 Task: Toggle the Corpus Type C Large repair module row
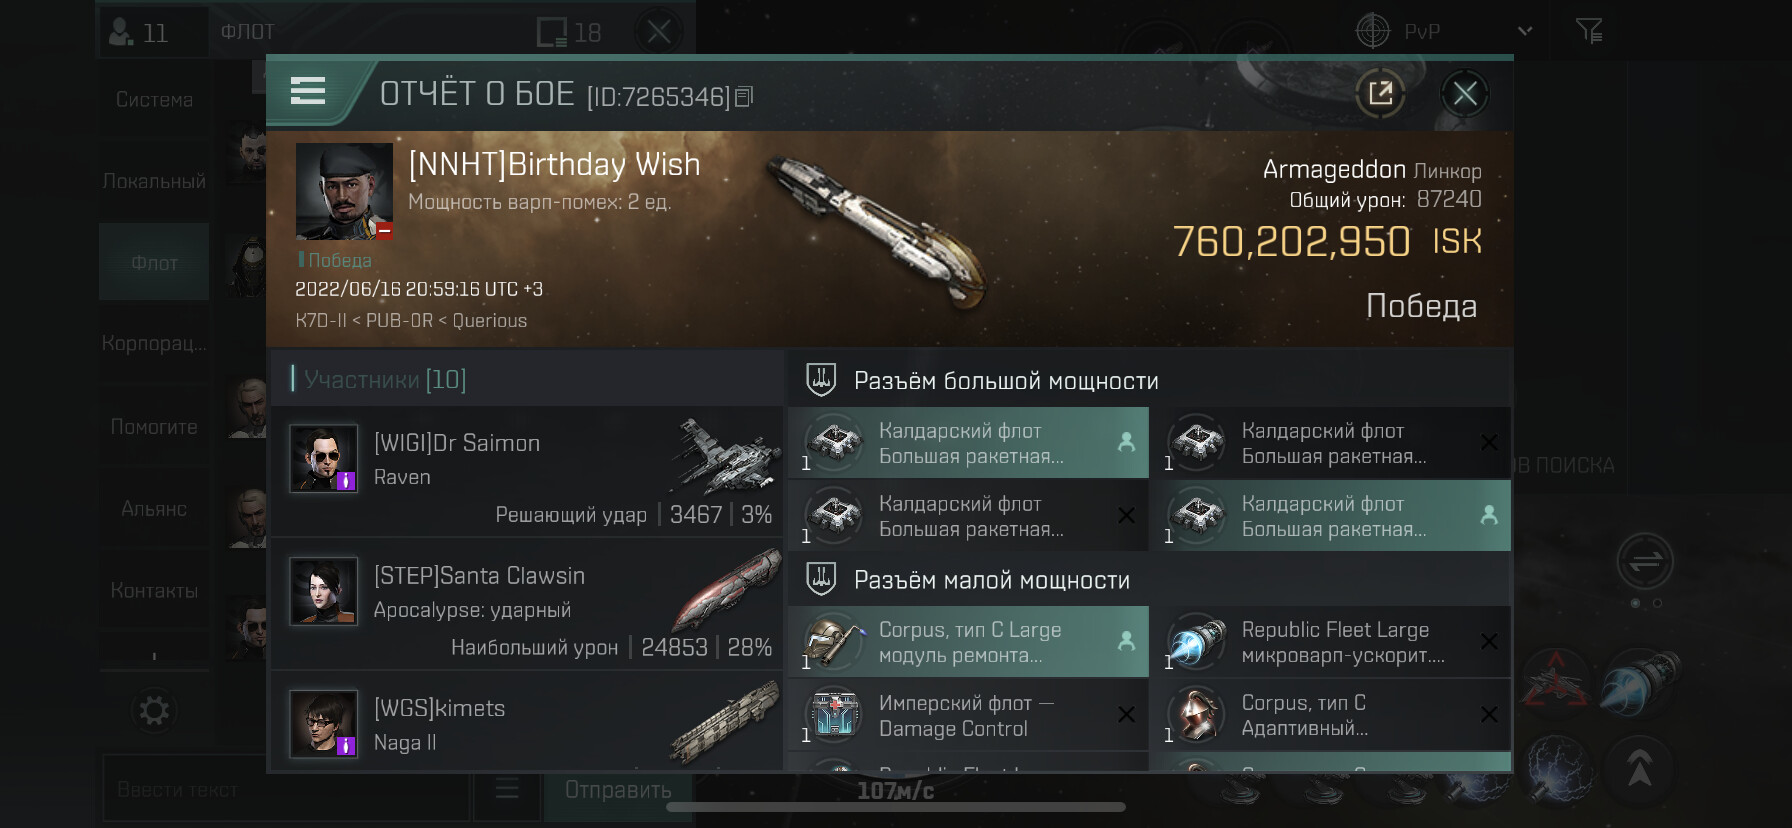[x=968, y=642]
